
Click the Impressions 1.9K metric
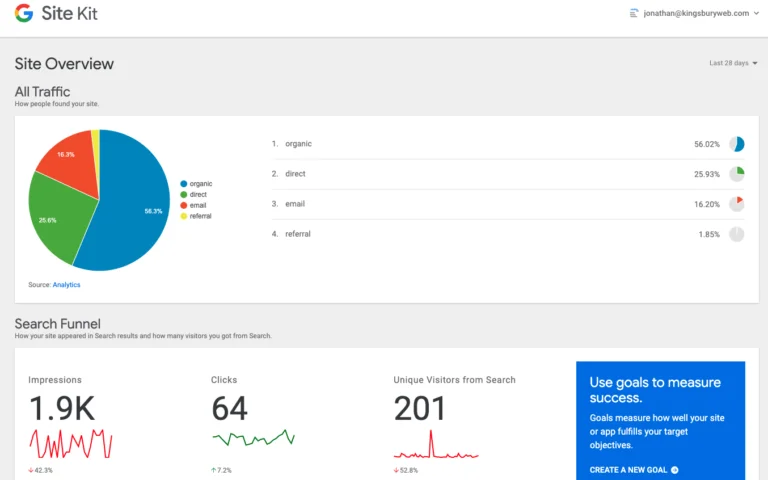62,408
